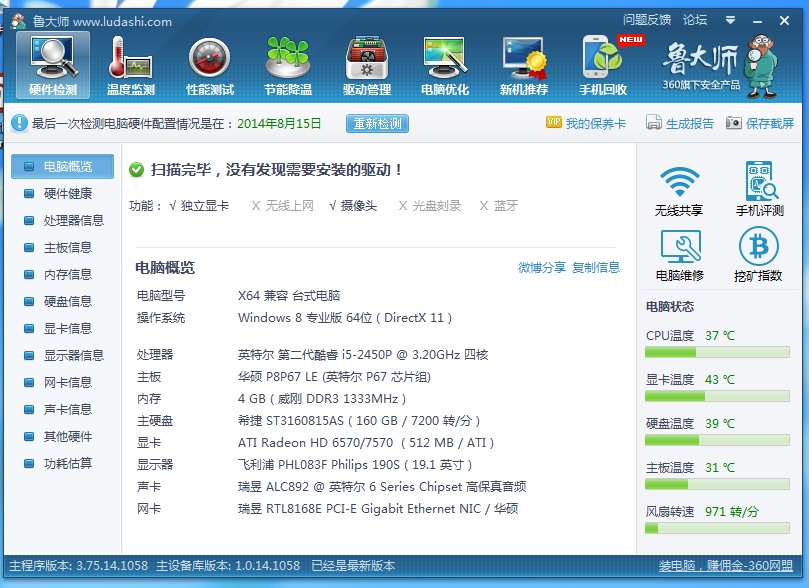Viewport: 809px width, 588px height.
Task: Click the detection date 2014年8月15日
Action: tap(279, 123)
